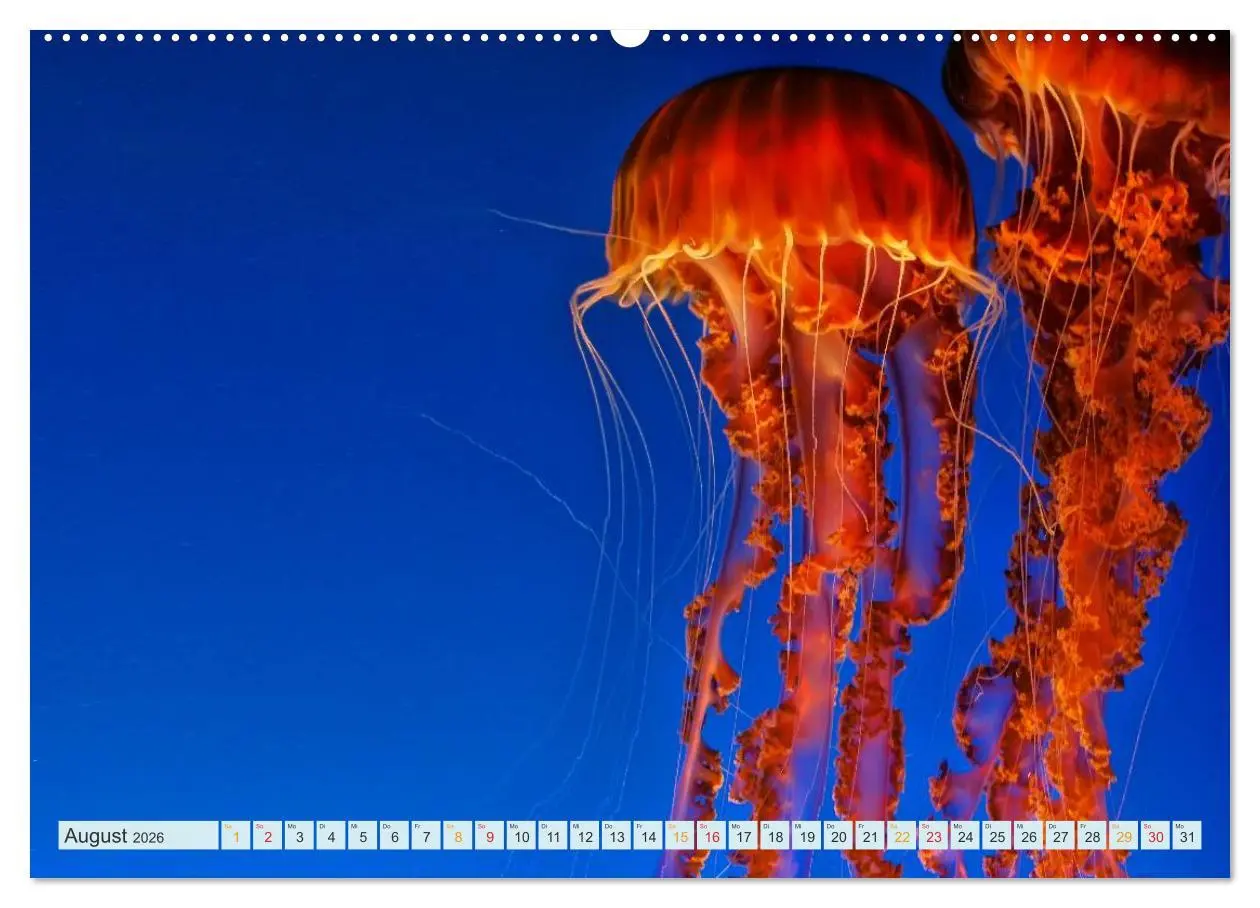1260x908 pixels.
Task: Choose day 26 marked Mi
Action: [x=1028, y=836]
